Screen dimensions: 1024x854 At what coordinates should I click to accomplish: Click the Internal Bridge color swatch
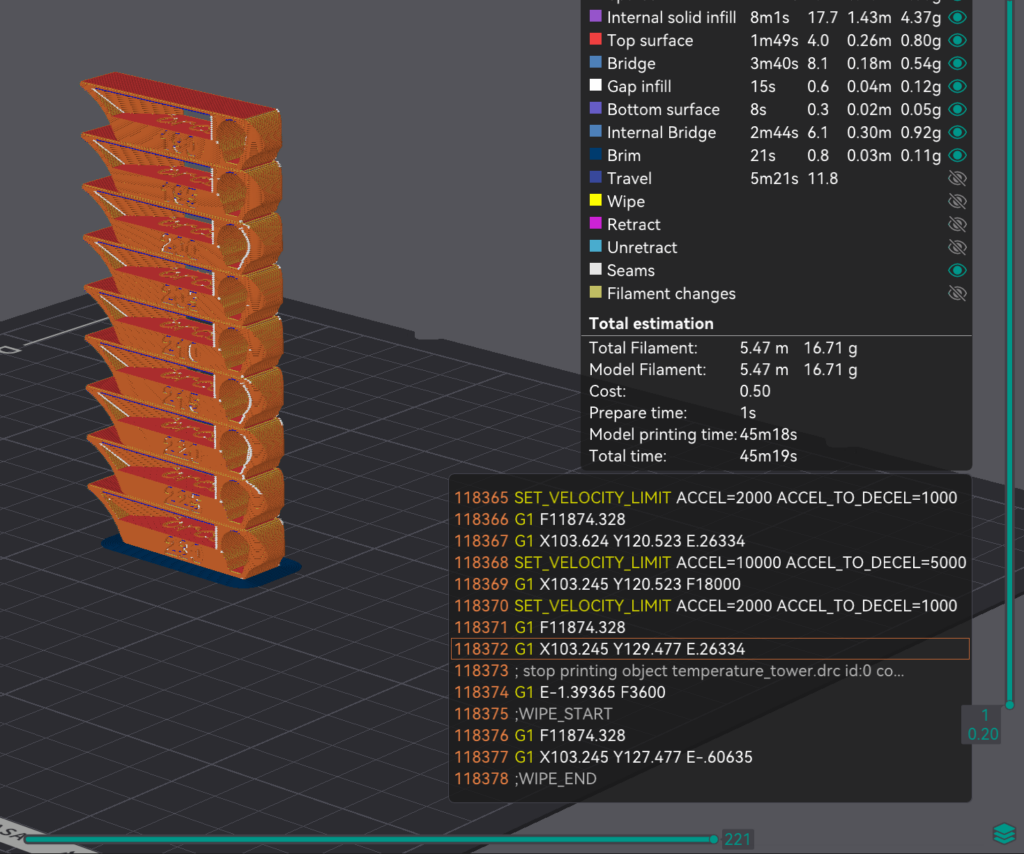[x=596, y=131]
